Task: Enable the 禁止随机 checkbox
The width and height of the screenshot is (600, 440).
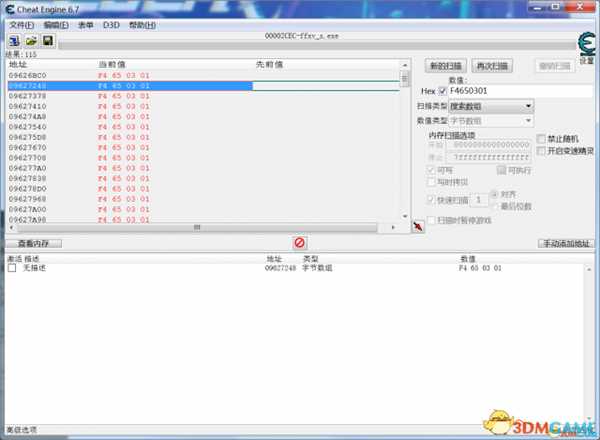Action: pyautogui.click(x=543, y=139)
